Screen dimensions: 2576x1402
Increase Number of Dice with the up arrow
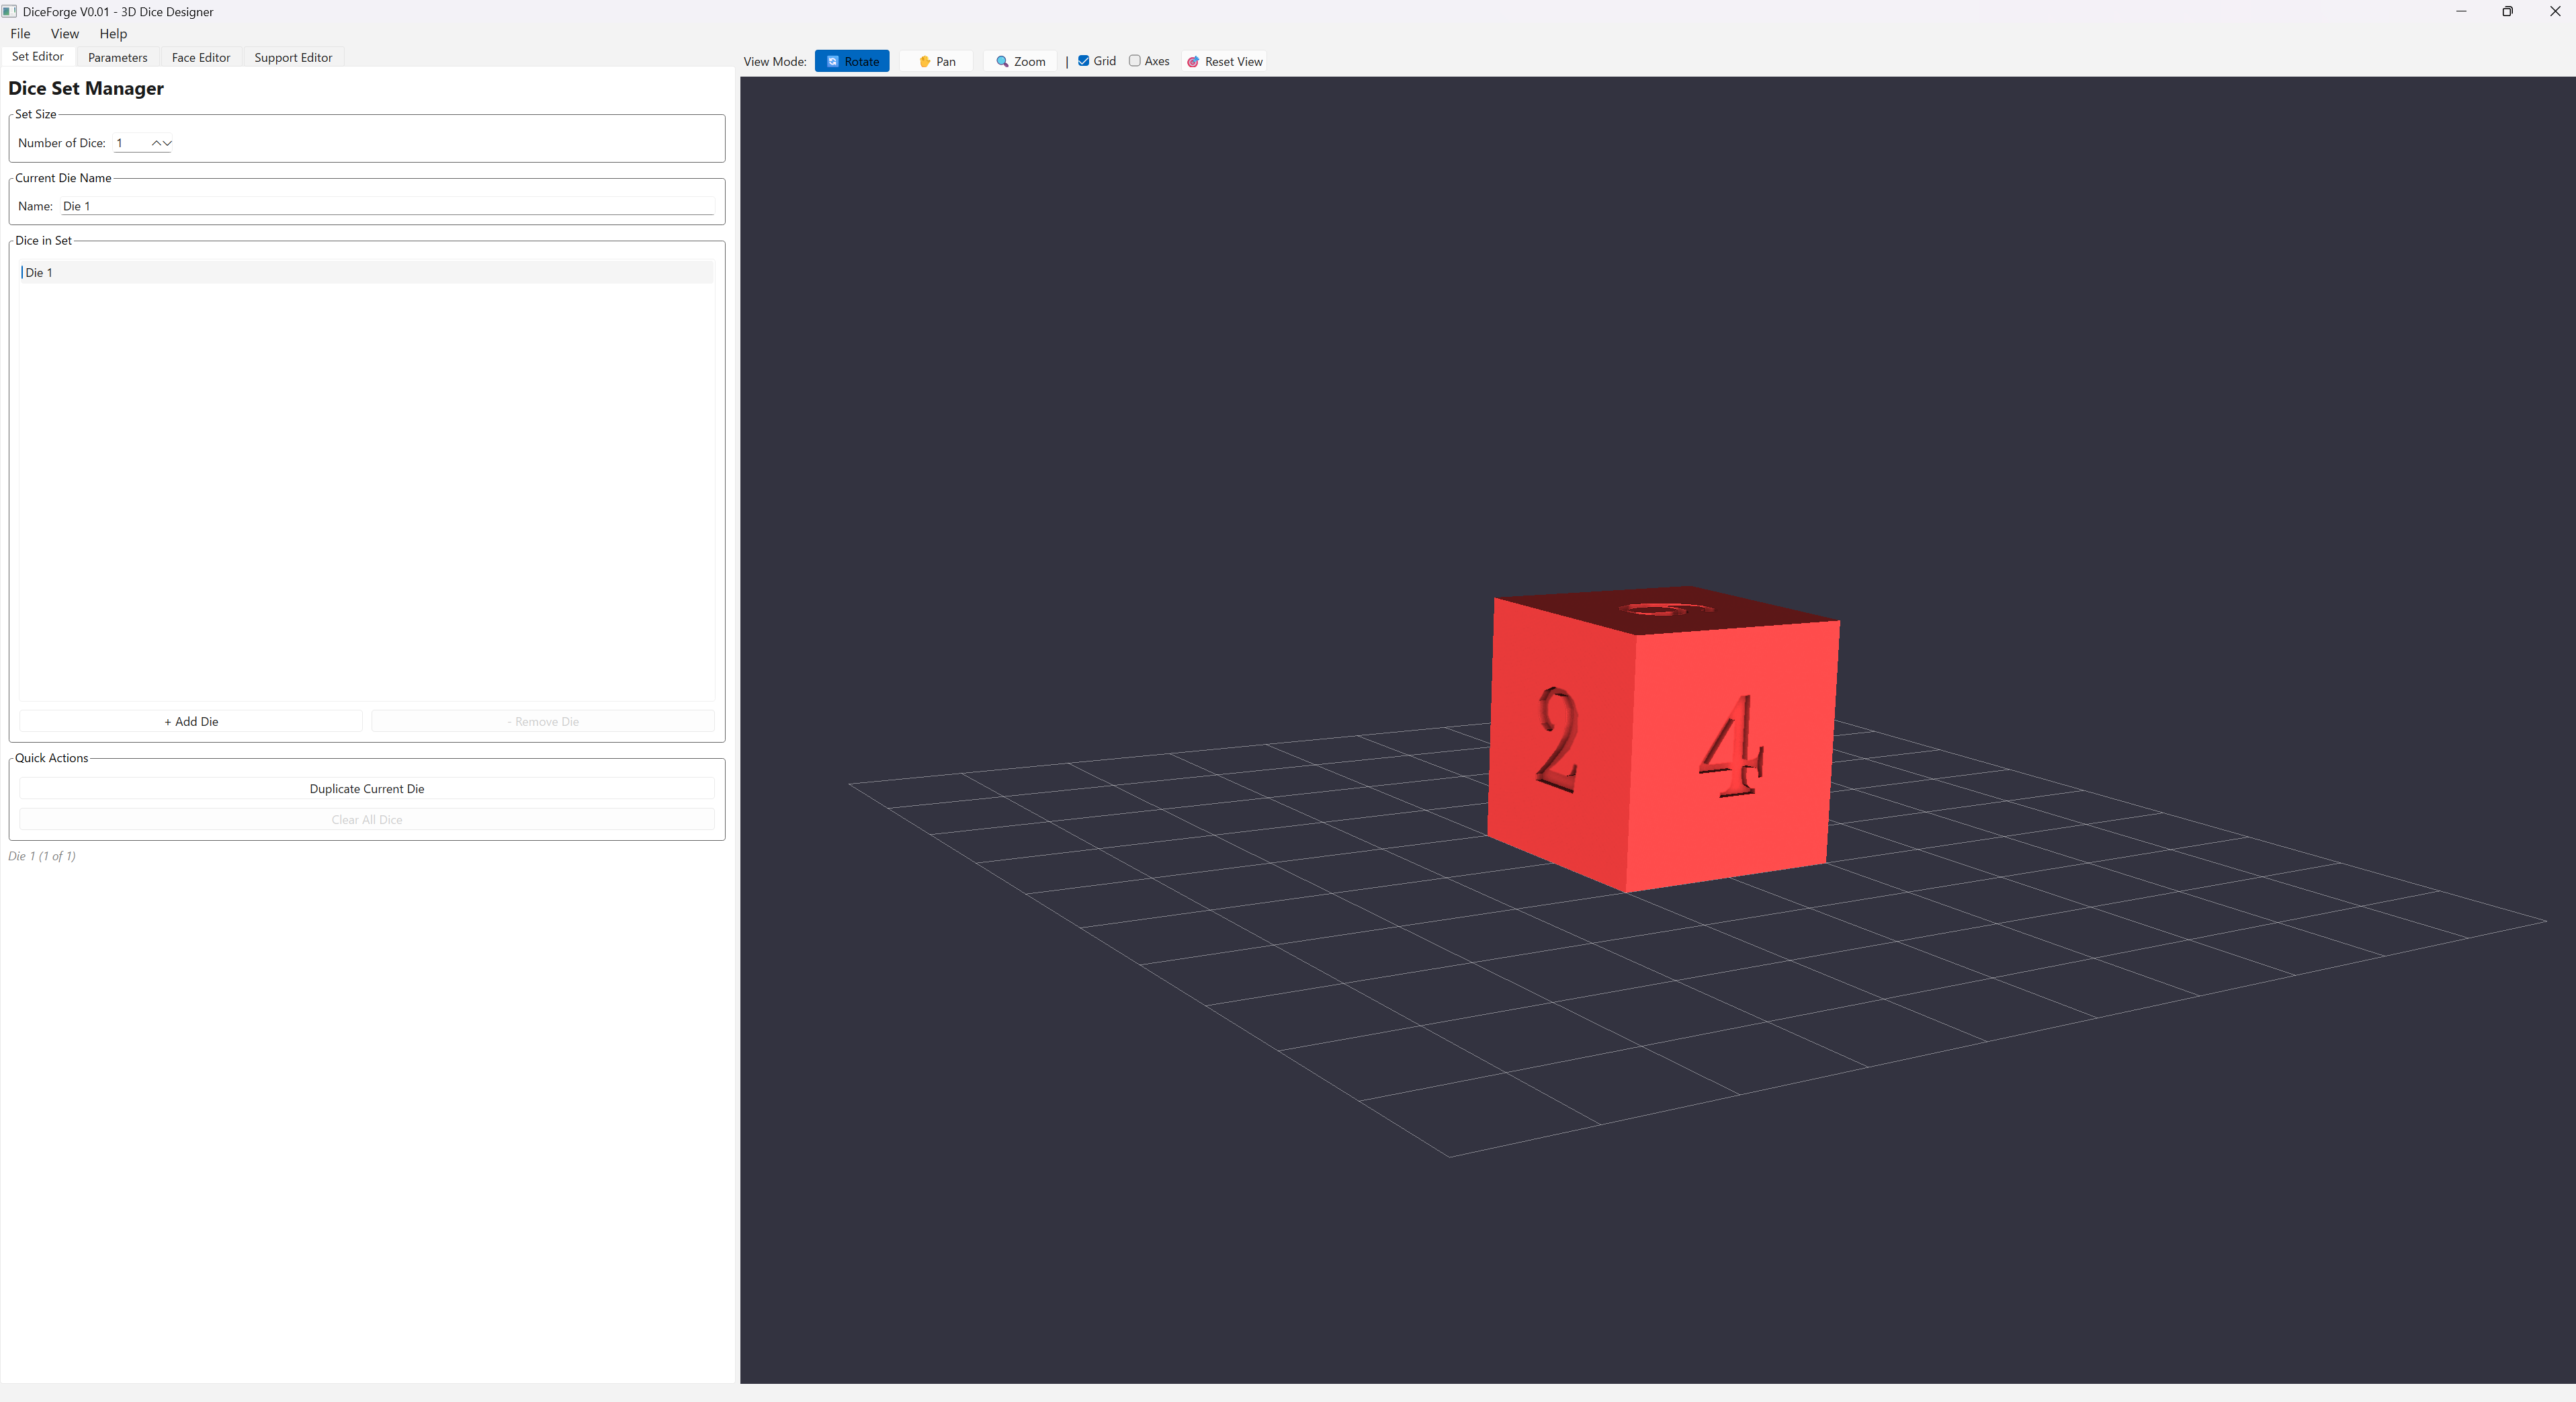(157, 143)
